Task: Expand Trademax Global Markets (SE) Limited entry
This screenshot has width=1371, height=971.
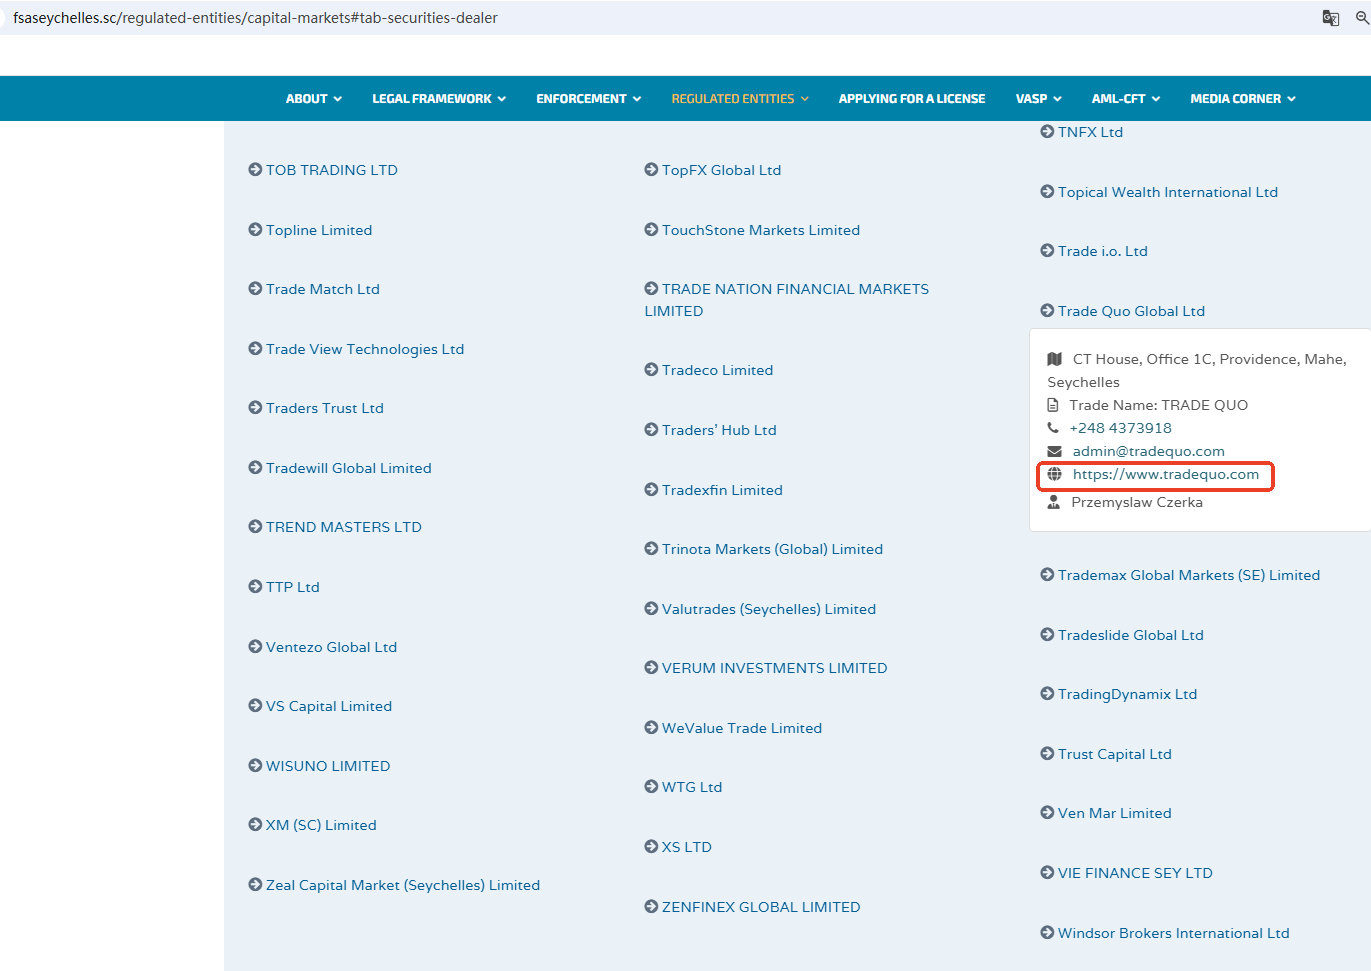Action: pyautogui.click(x=1188, y=575)
